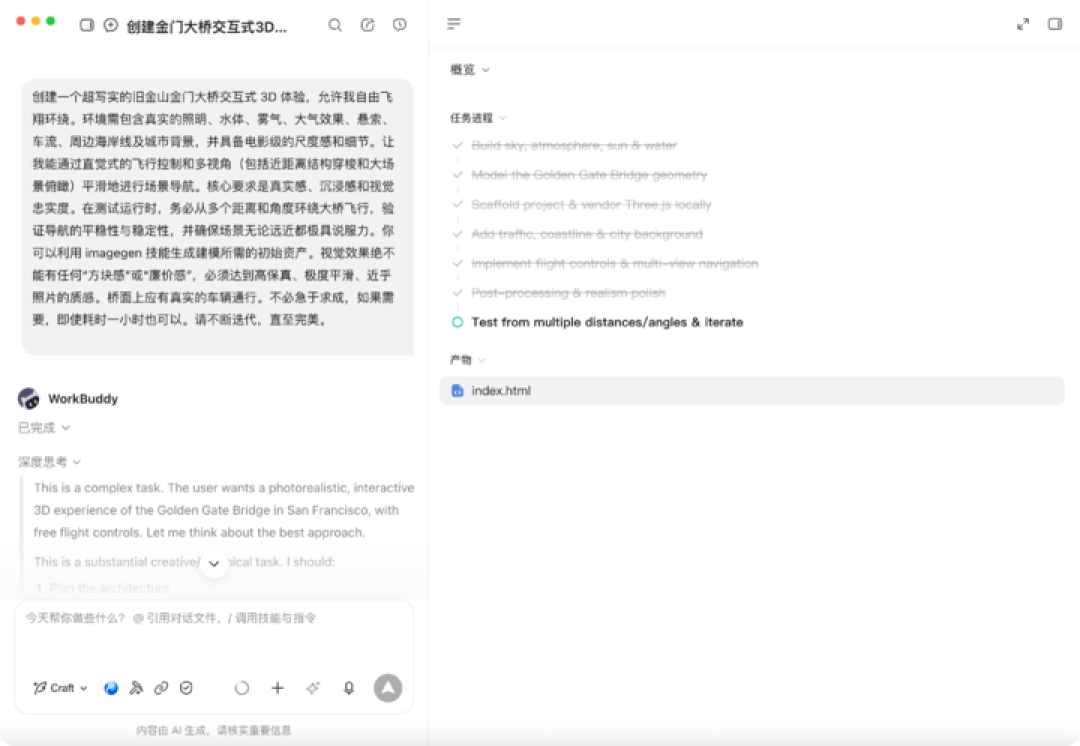Toggle check for Implement flight controls task
This screenshot has height=746, width=1080.
(457, 263)
